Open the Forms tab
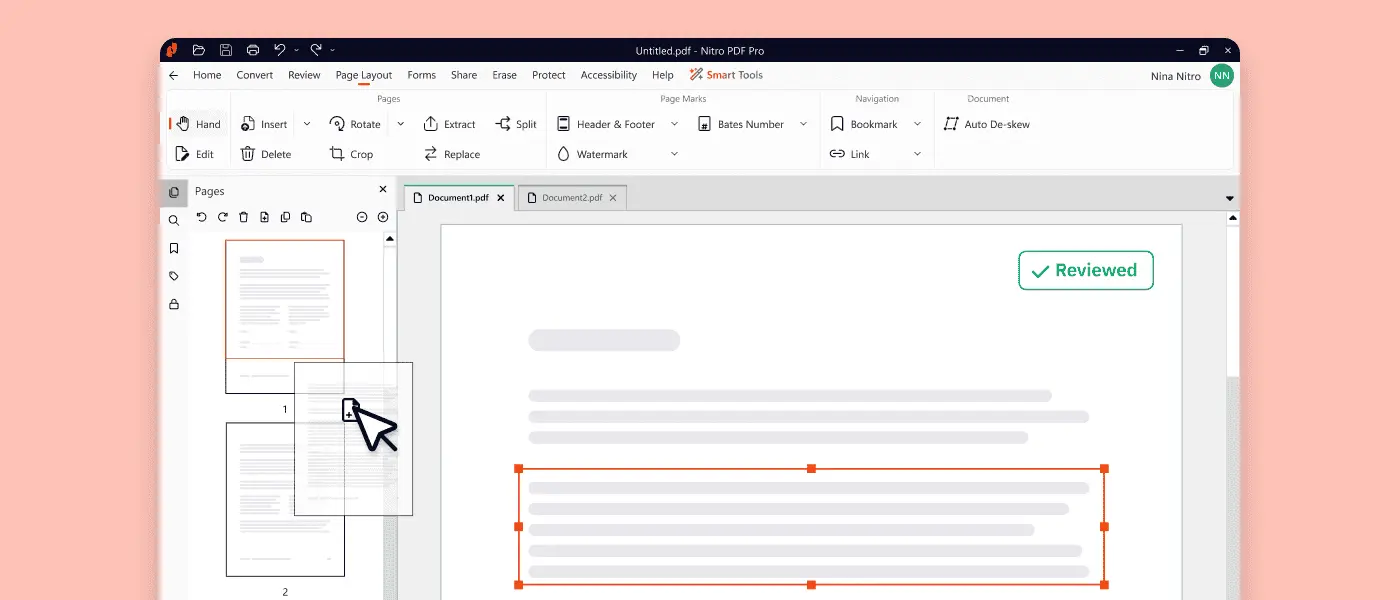 tap(422, 75)
